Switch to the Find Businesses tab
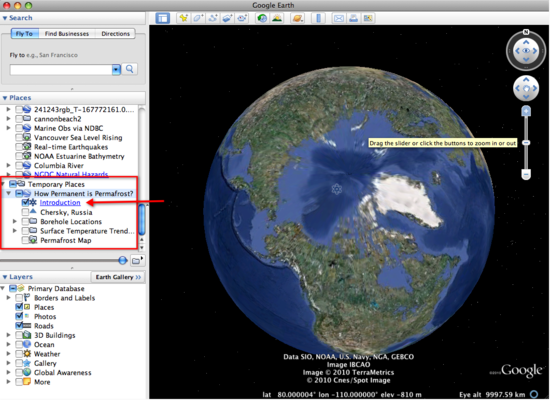Viewport: 550px width, 400px height. (67, 34)
